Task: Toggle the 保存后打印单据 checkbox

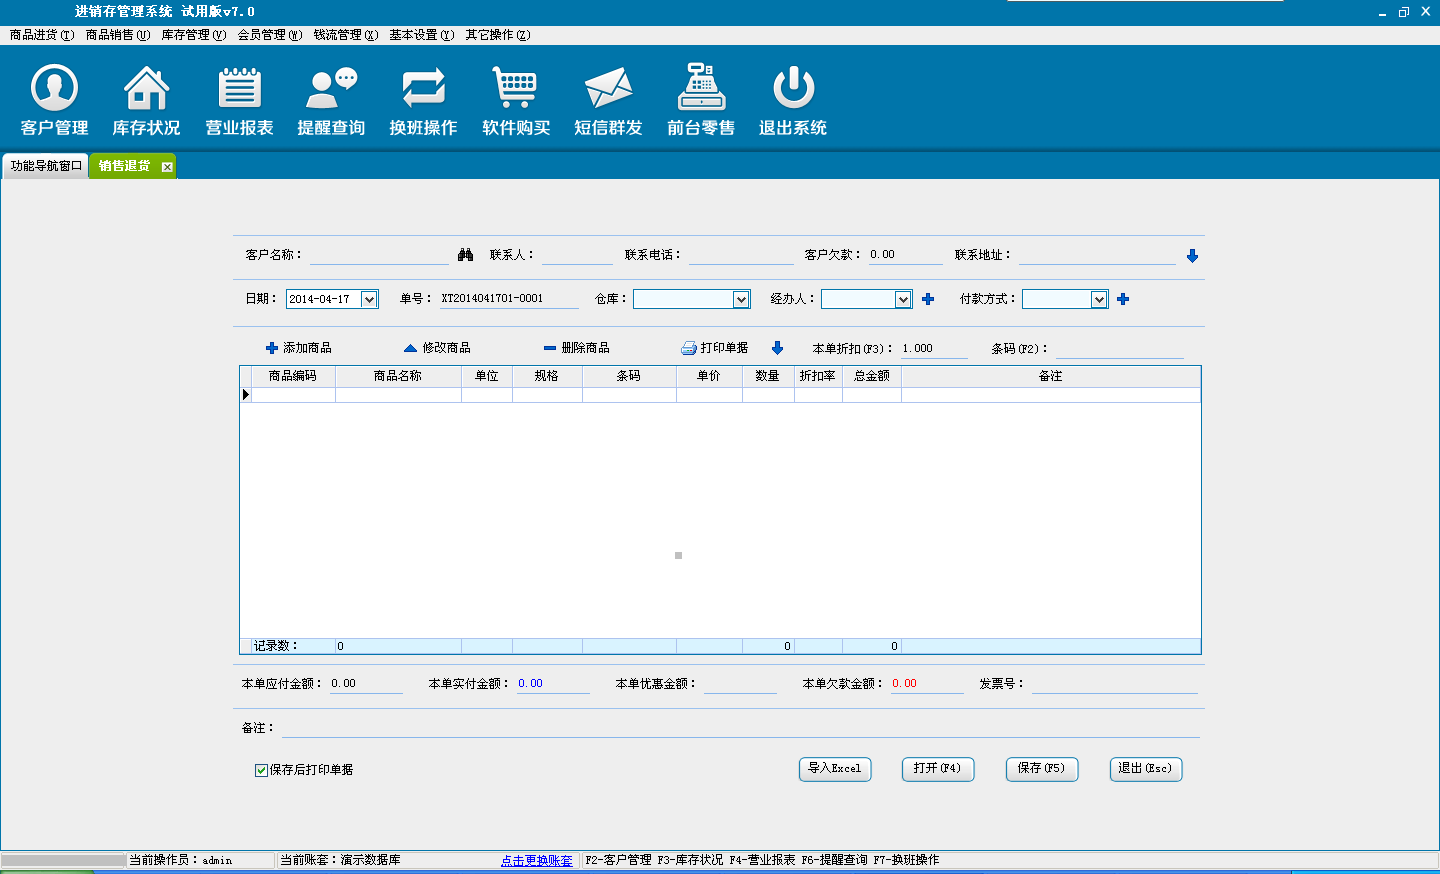Action: point(261,770)
